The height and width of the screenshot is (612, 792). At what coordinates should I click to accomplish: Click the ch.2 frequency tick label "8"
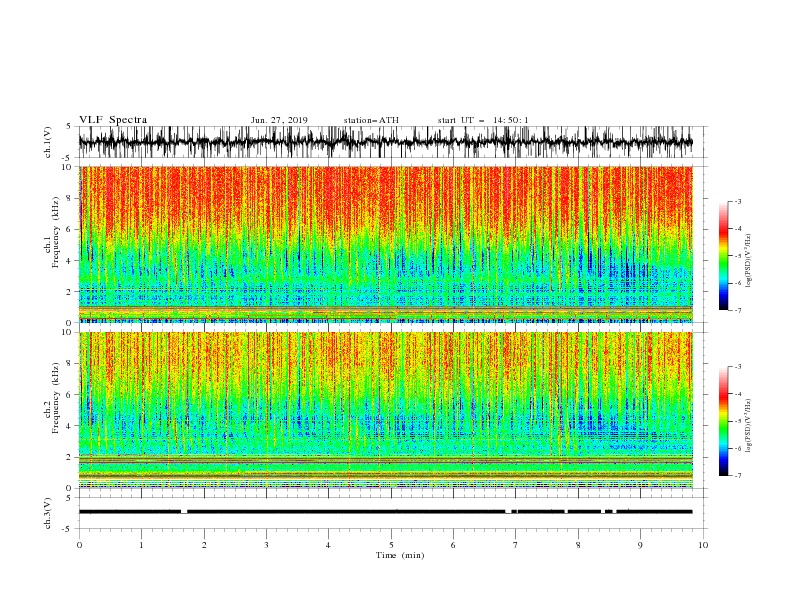pos(71,364)
